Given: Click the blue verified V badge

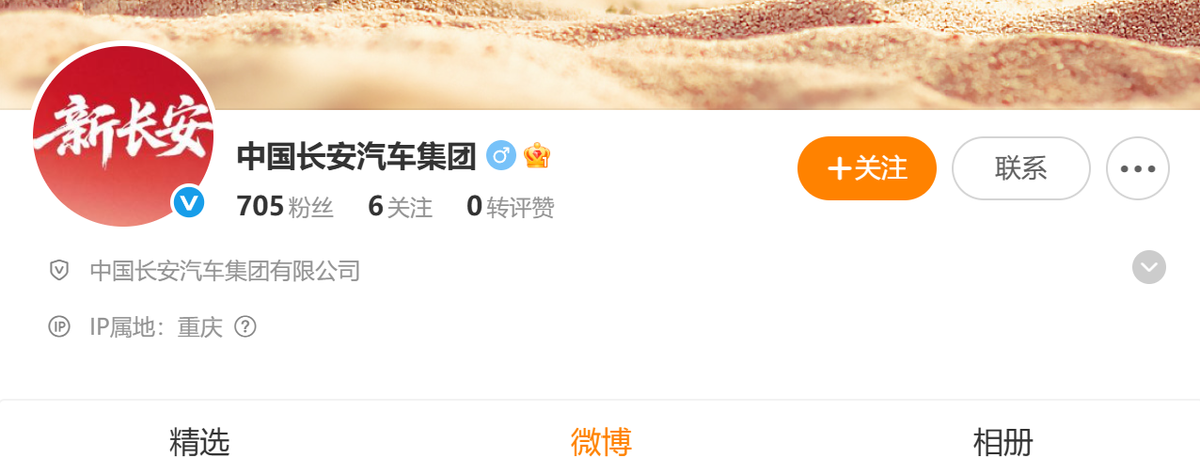Looking at the screenshot, I should pos(188,203).
